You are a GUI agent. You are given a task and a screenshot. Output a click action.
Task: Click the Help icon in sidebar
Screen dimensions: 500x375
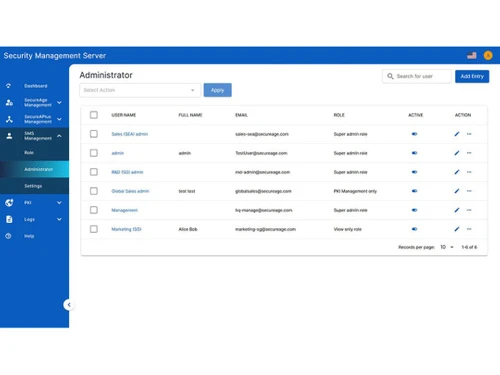pyautogui.click(x=8, y=236)
